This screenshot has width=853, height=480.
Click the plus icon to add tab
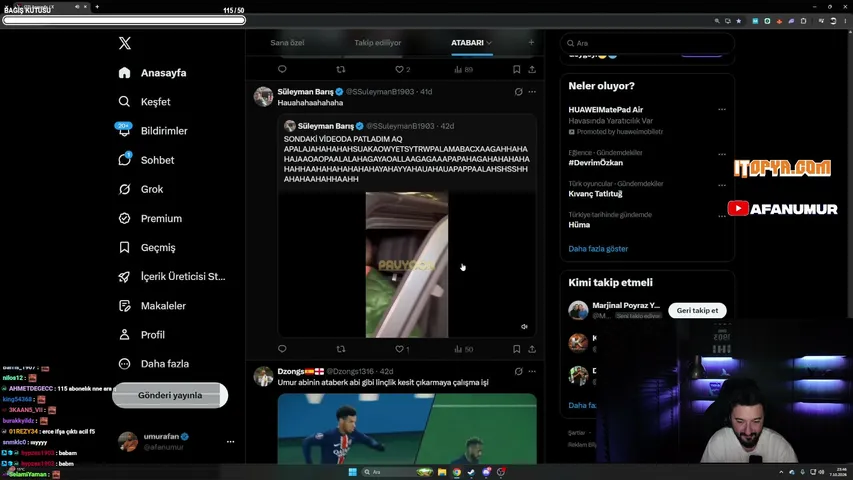[x=531, y=42]
